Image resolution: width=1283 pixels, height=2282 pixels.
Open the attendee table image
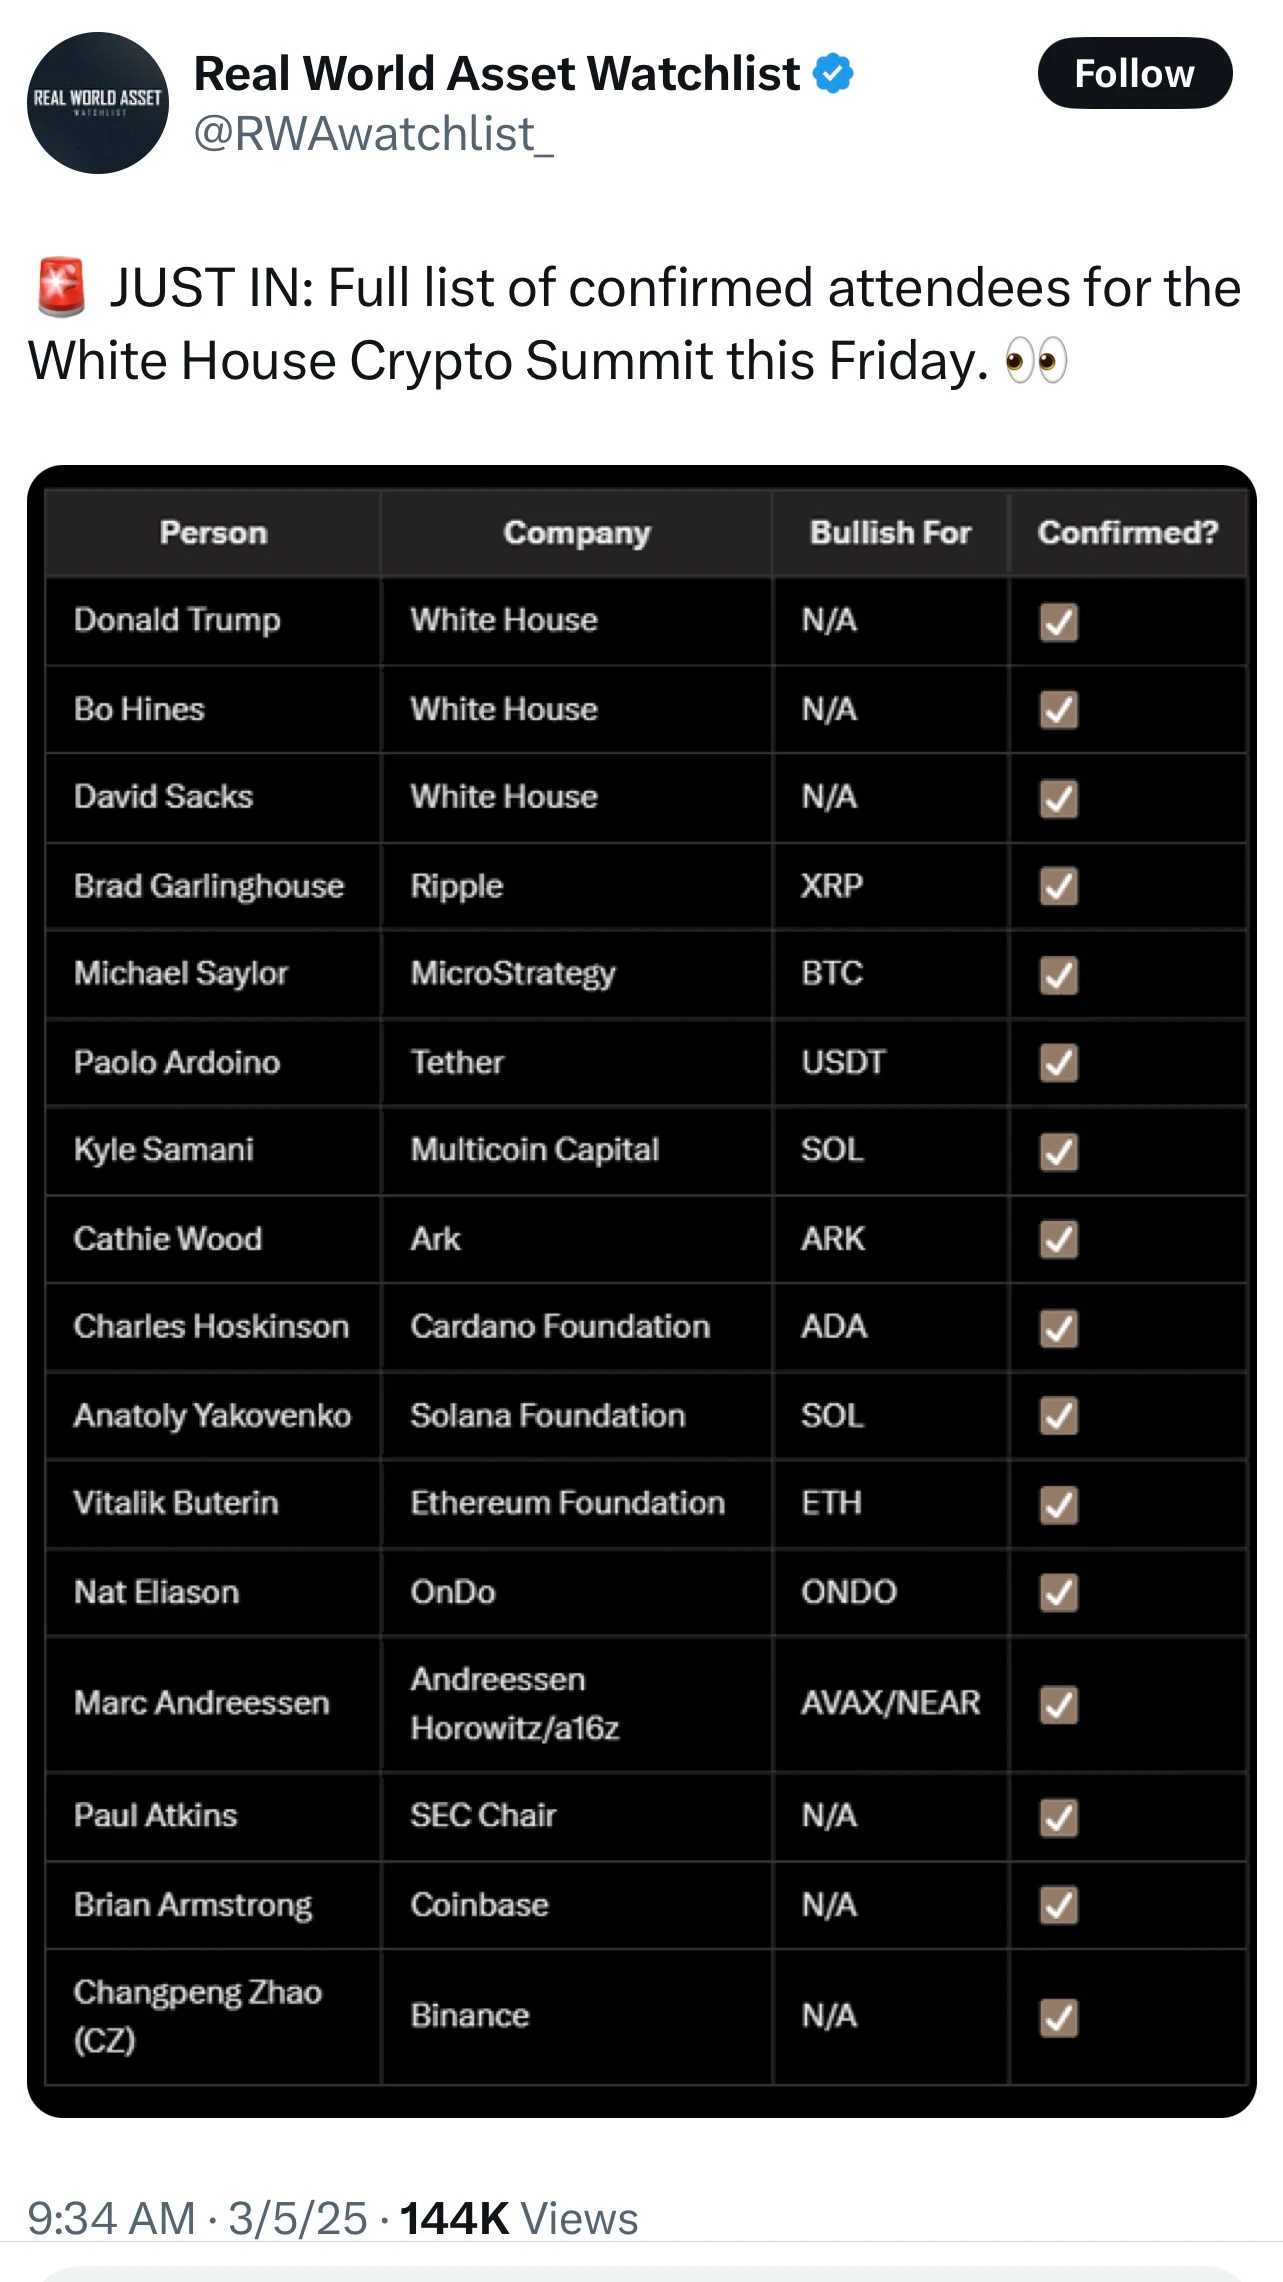coord(642,1291)
